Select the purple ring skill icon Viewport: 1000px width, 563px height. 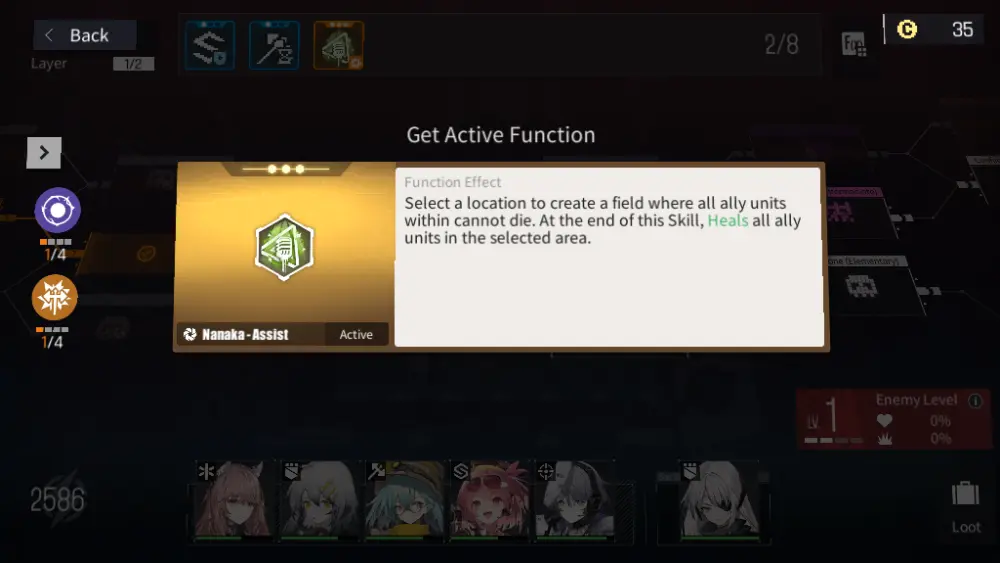click(57, 210)
